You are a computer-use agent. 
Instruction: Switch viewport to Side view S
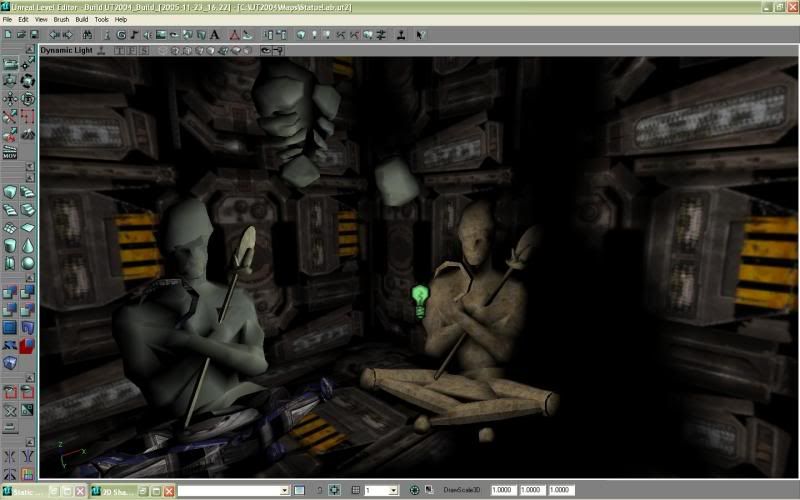pyautogui.click(x=144, y=51)
